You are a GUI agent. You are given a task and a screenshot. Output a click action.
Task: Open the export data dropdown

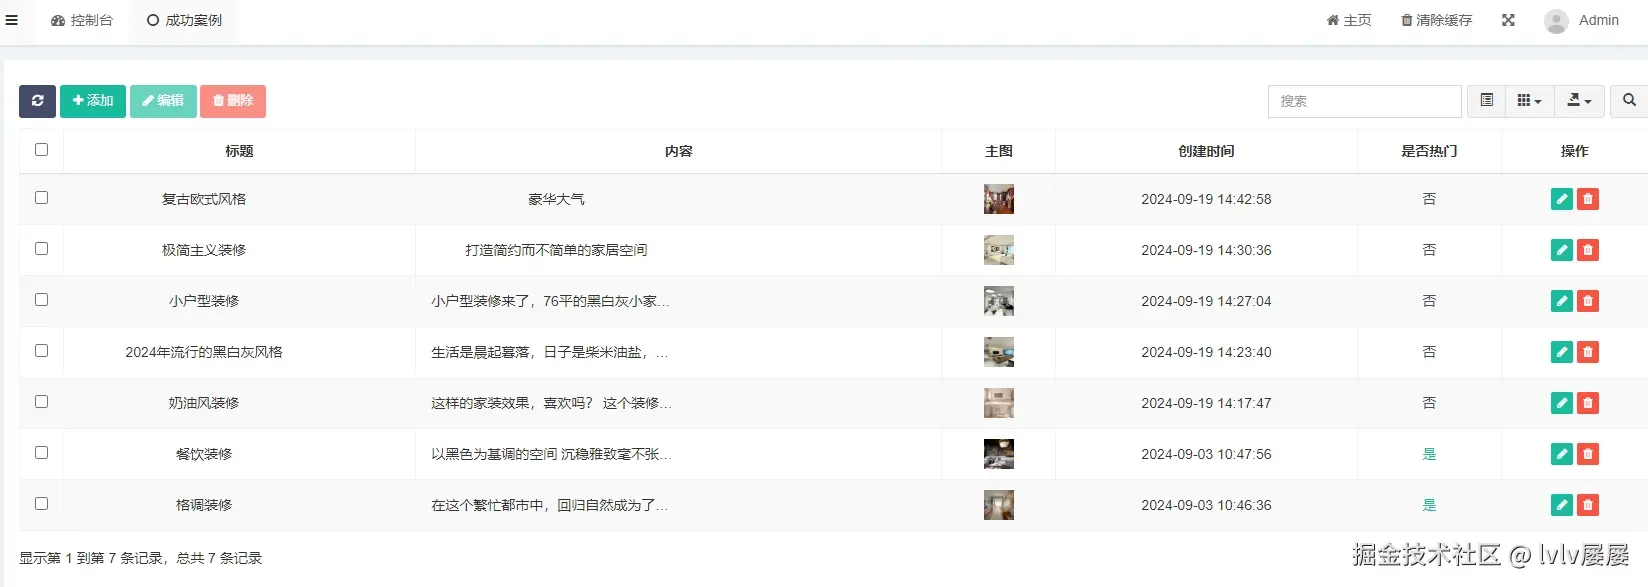tap(1580, 101)
